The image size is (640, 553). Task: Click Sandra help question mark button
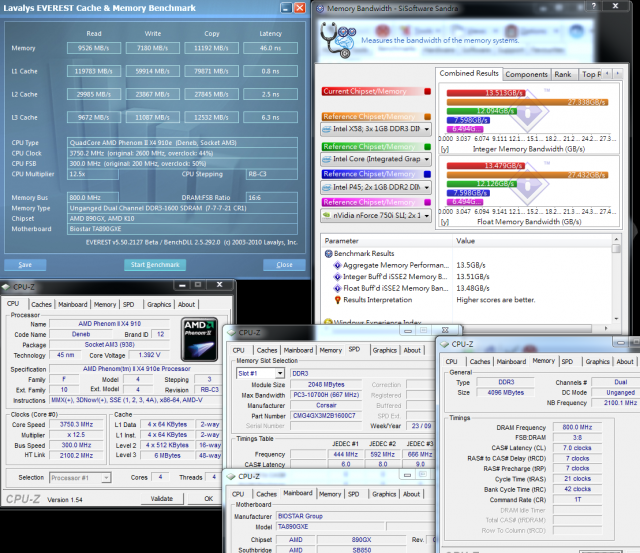tap(593, 6)
